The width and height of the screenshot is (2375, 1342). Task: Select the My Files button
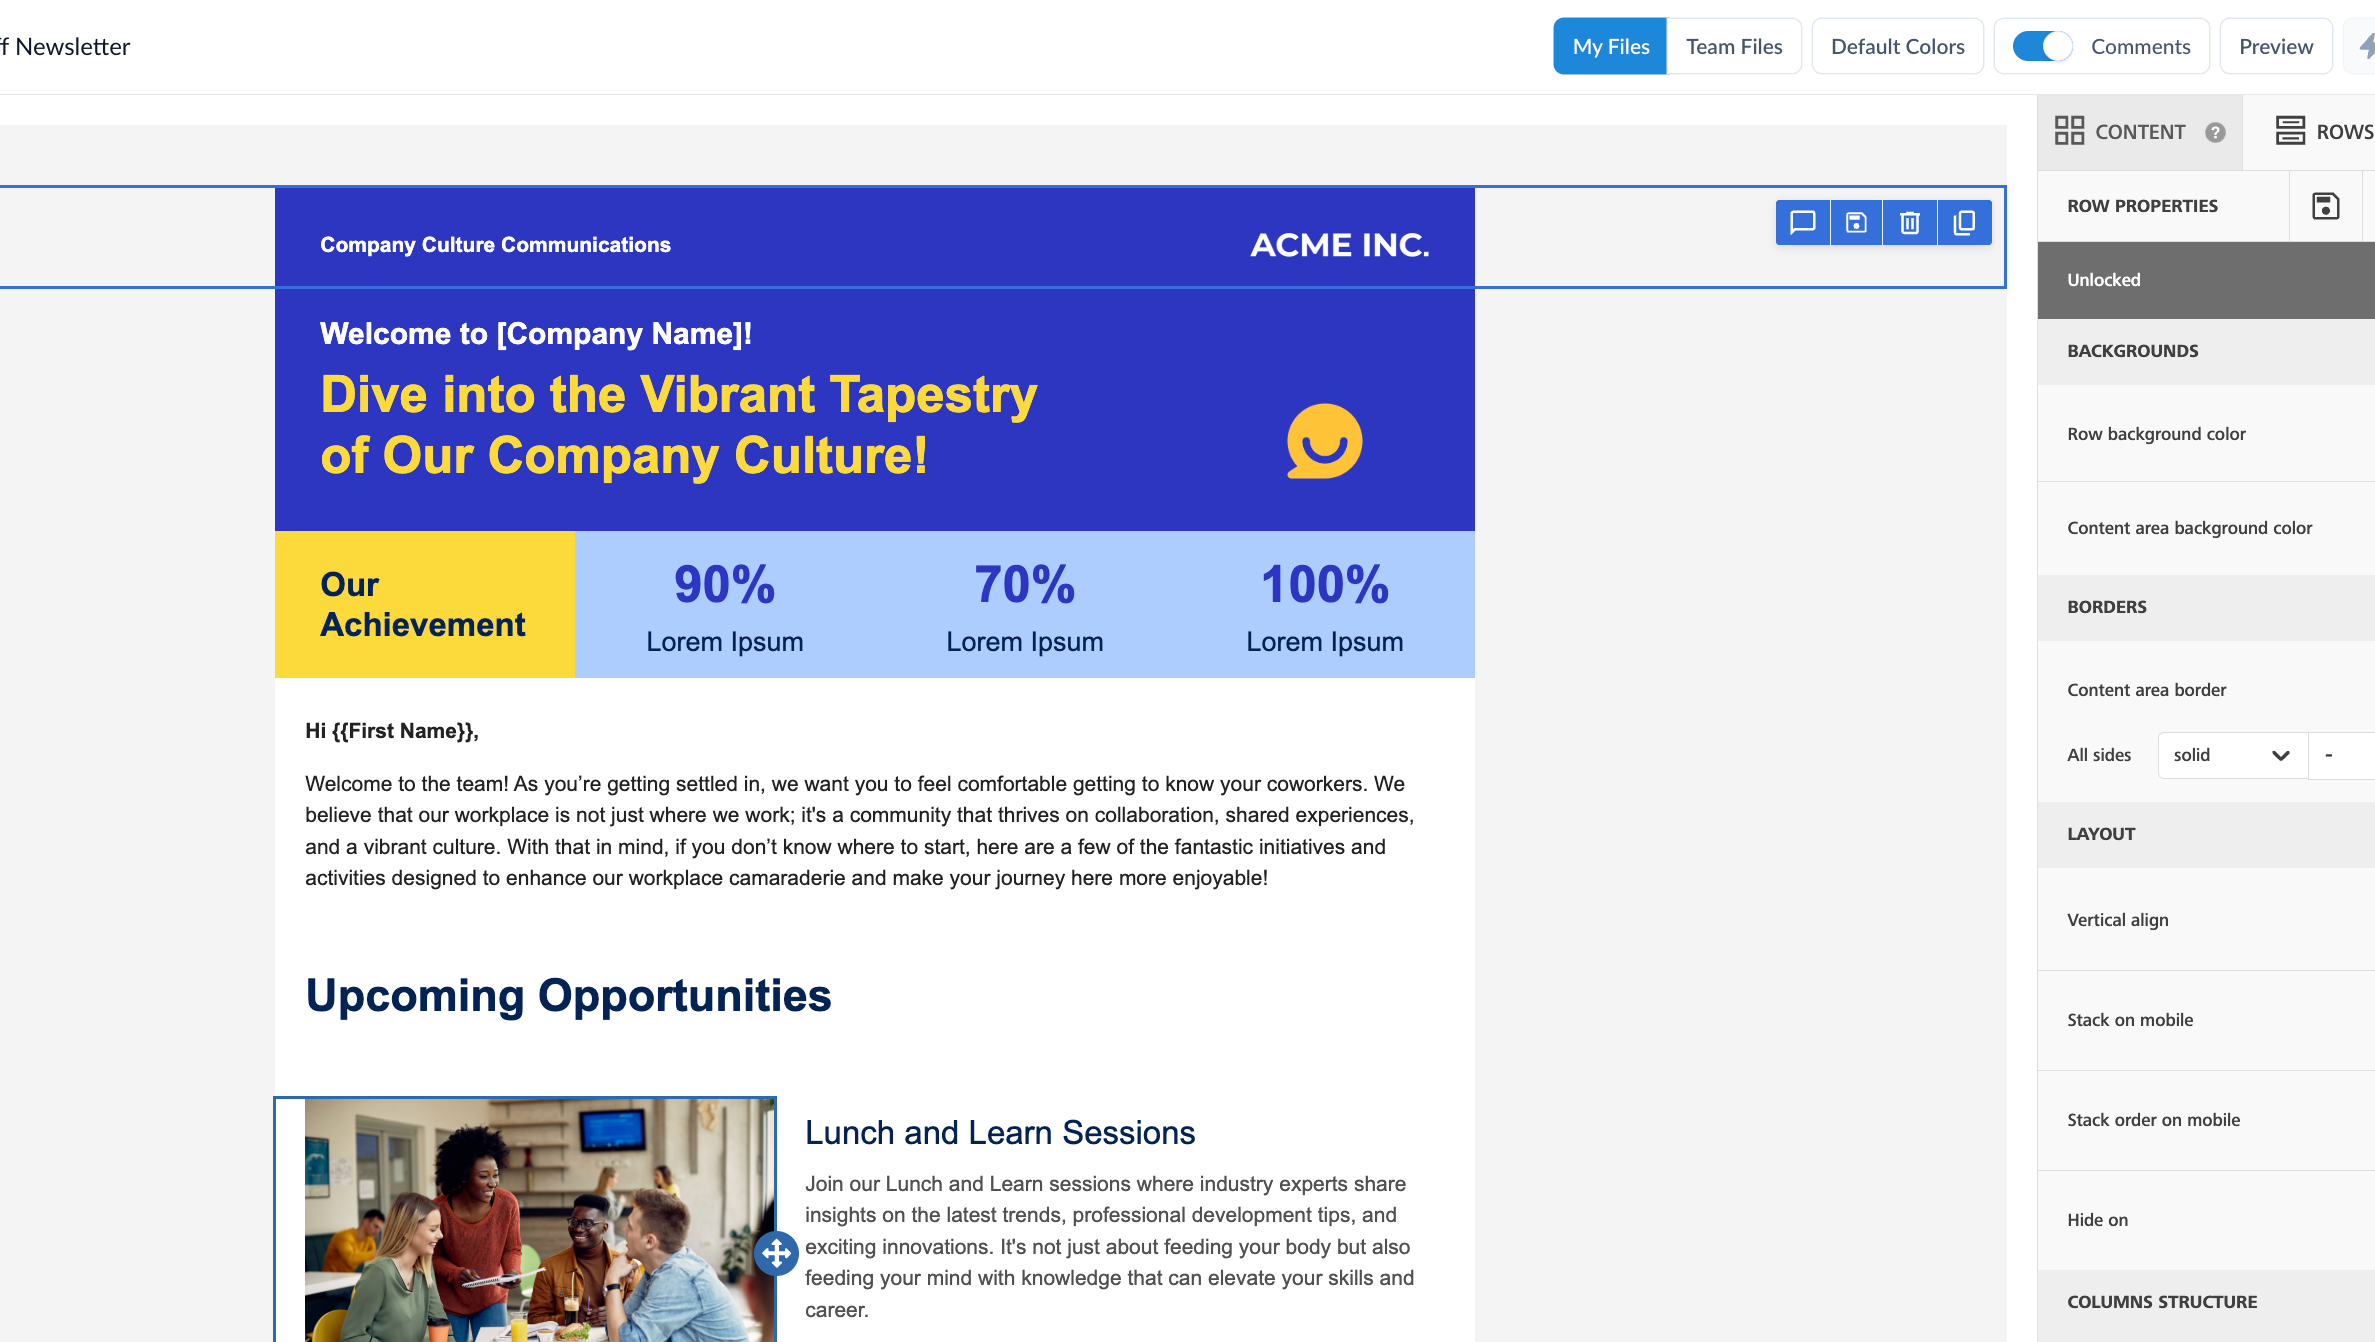(1610, 46)
